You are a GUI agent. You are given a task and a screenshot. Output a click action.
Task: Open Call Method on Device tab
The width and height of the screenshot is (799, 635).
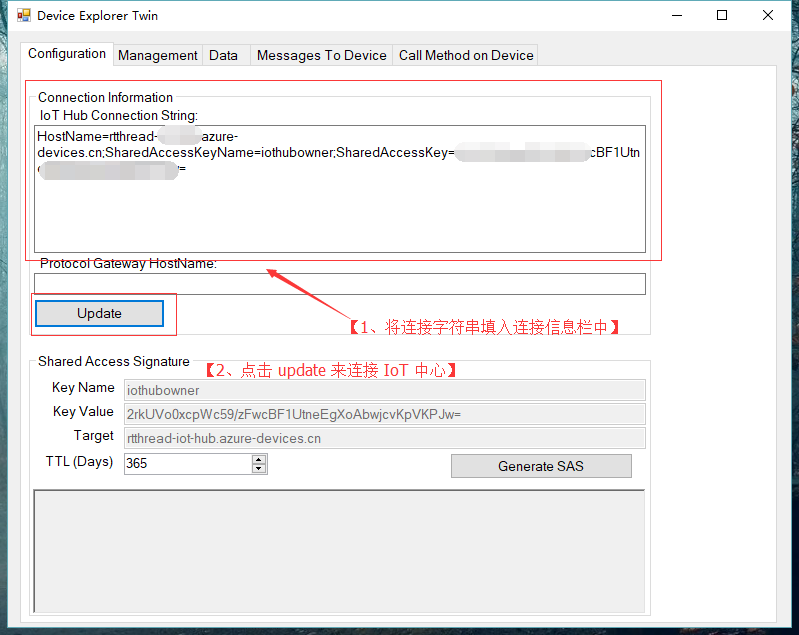466,56
